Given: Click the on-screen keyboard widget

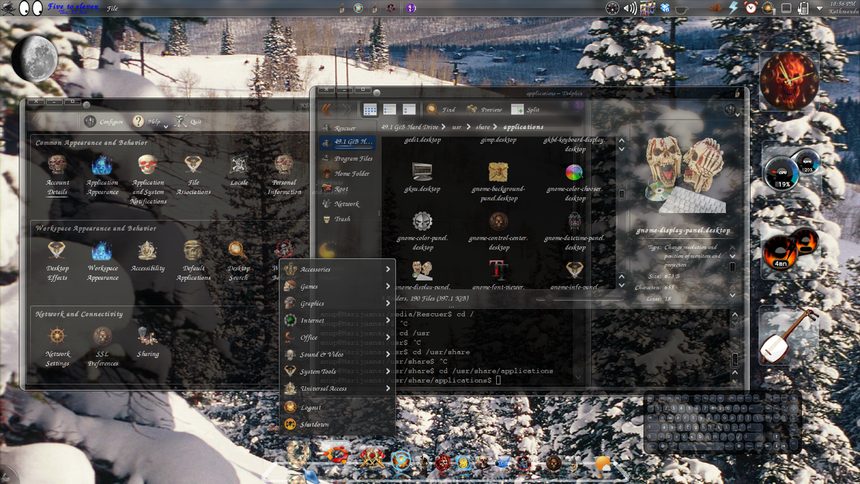Looking at the screenshot, I should [x=723, y=421].
